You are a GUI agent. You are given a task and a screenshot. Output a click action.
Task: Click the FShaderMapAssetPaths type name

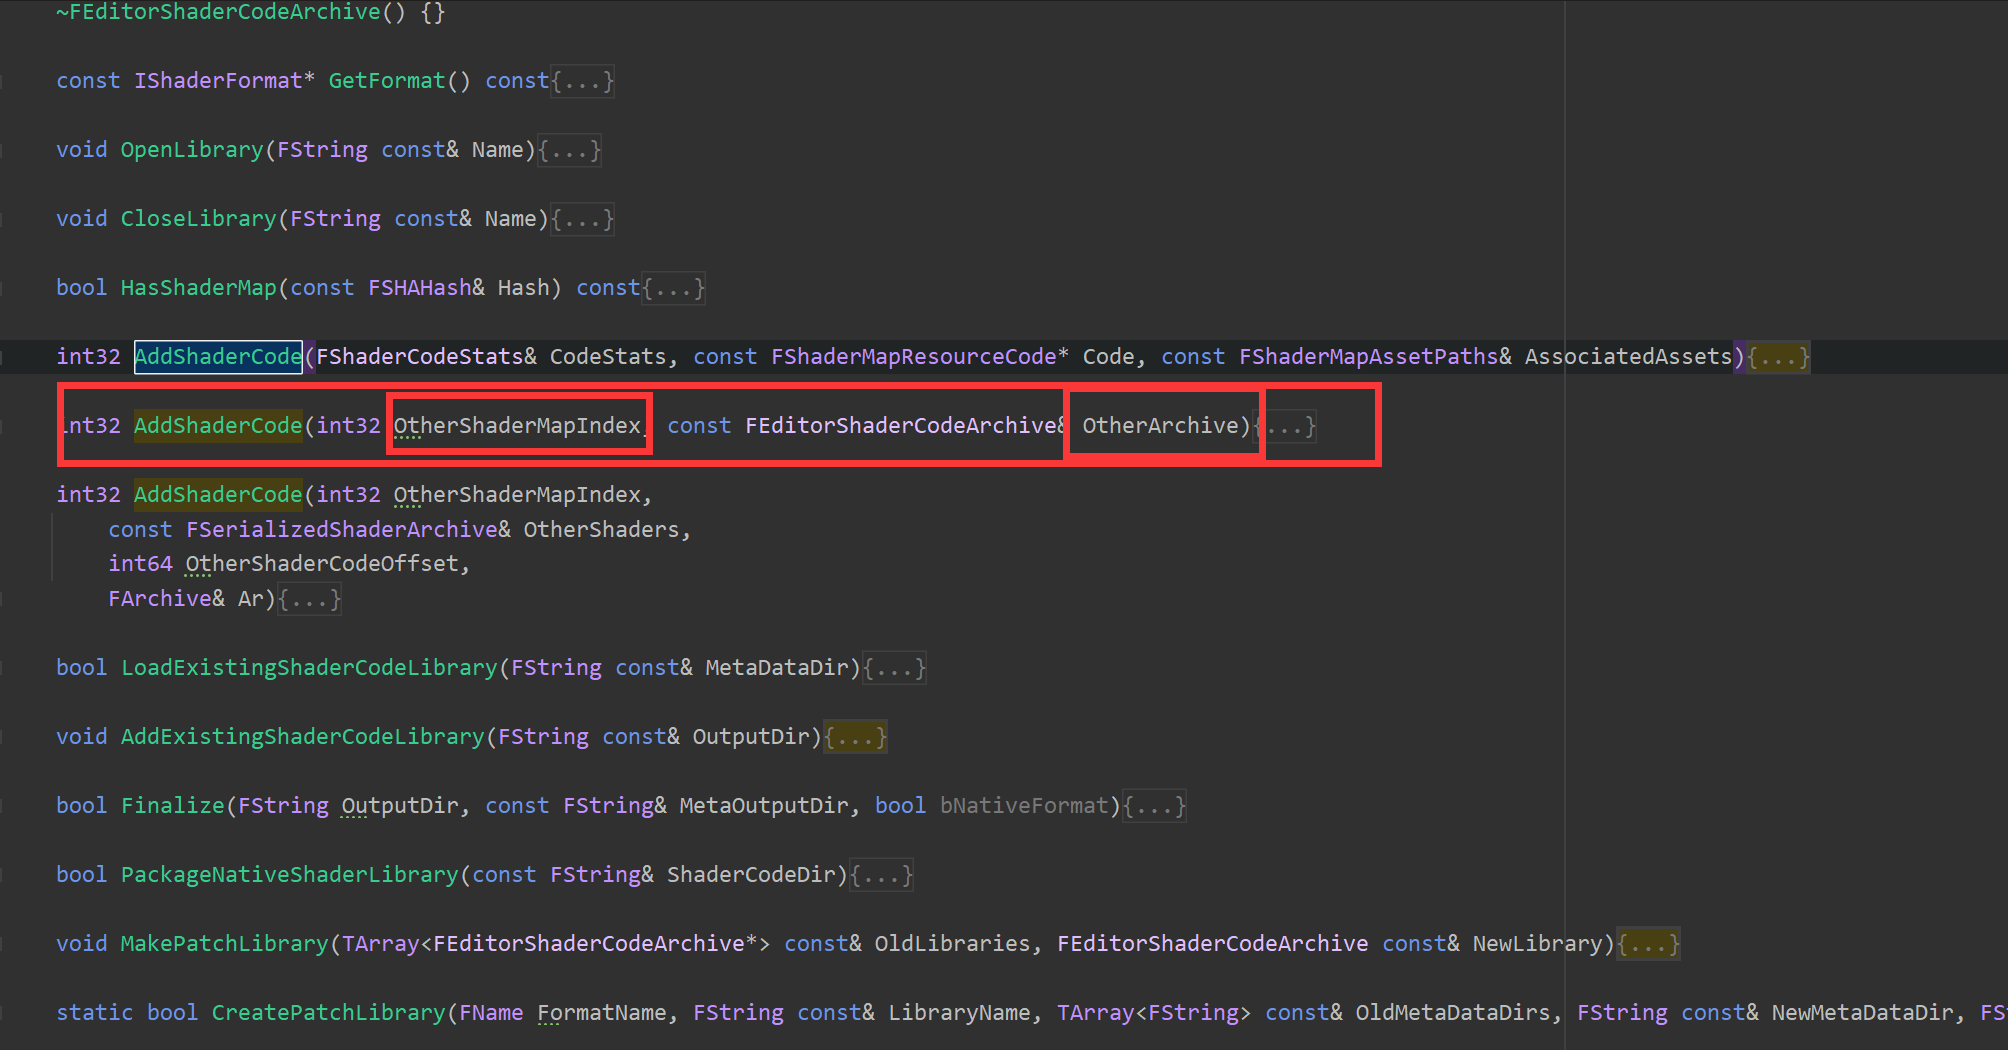[x=1369, y=357]
